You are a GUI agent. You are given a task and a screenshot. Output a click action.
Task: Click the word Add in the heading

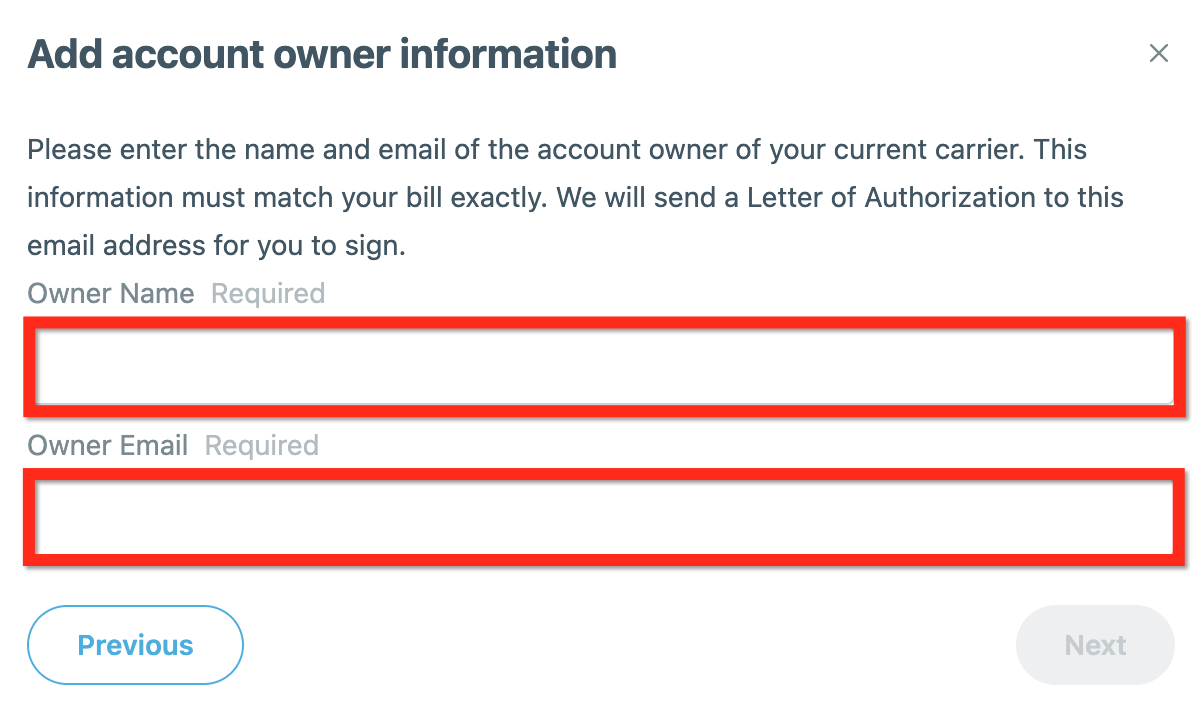(64, 54)
